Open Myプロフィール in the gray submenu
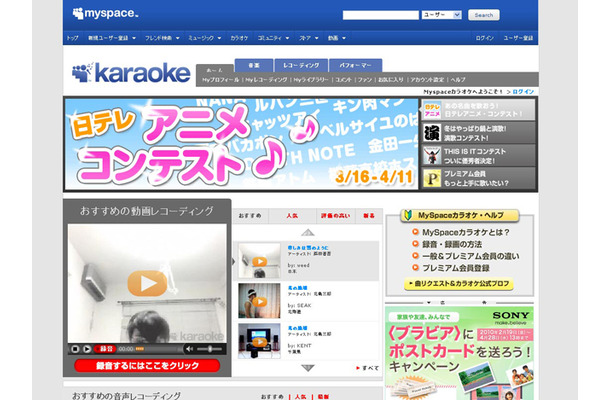 pos(221,79)
